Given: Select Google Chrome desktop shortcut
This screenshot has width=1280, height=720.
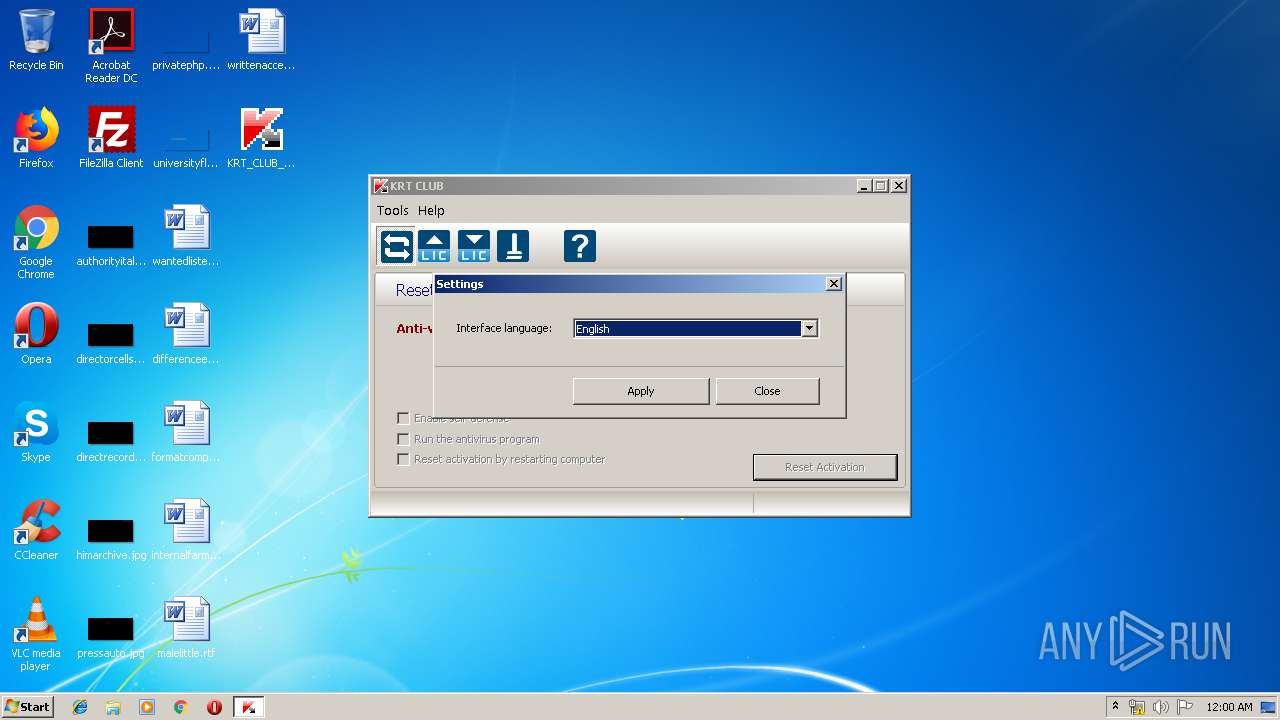Looking at the screenshot, I should [36, 242].
